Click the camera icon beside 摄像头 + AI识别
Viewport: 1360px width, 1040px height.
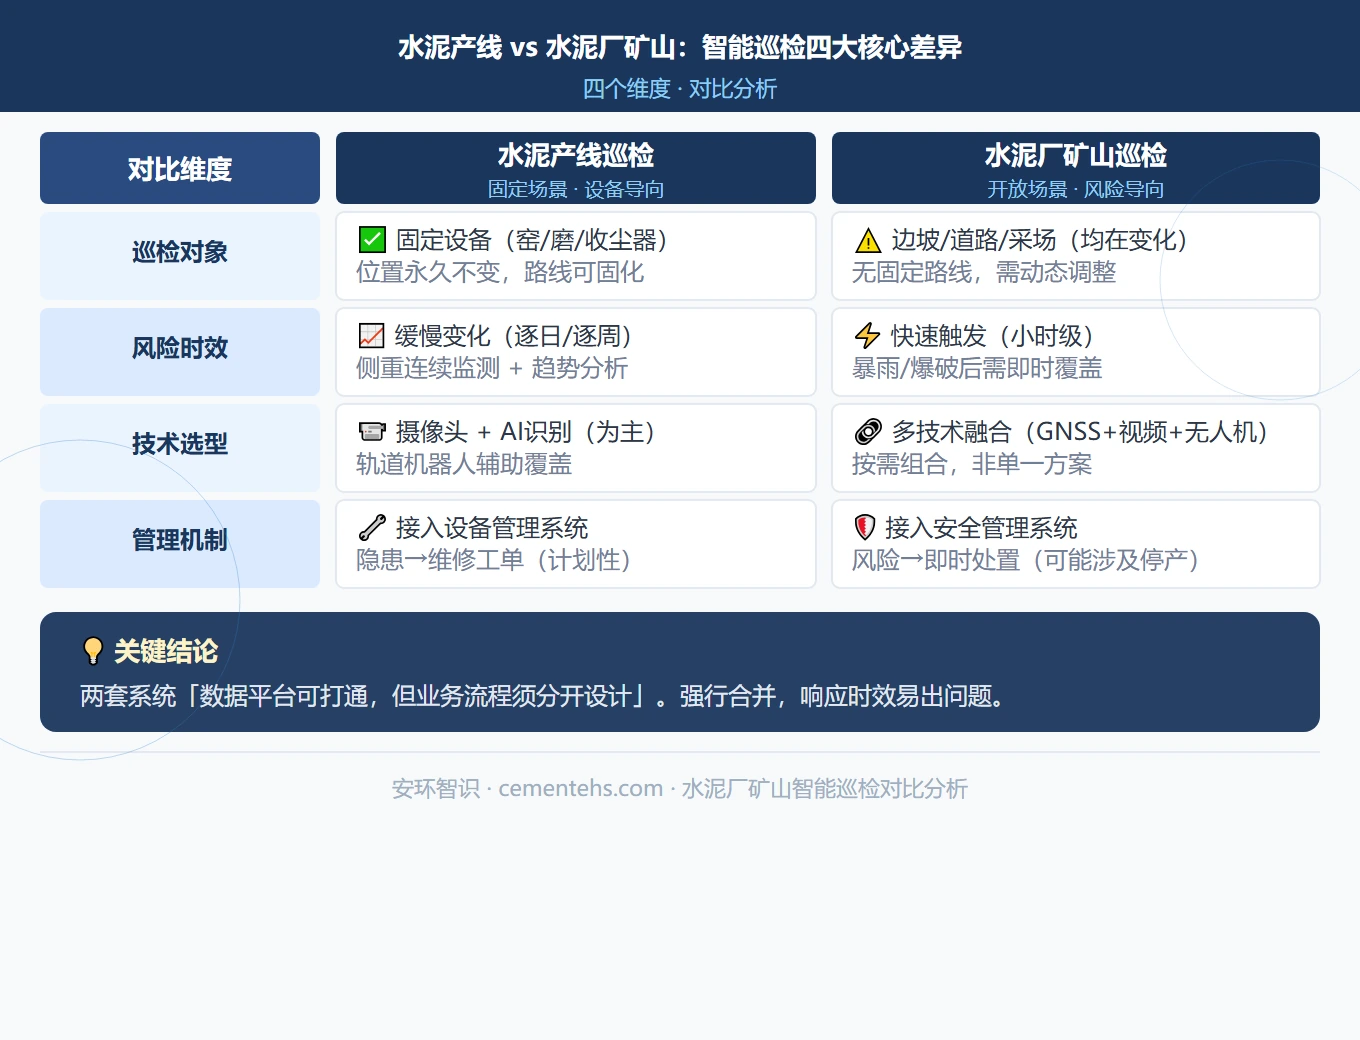372,432
